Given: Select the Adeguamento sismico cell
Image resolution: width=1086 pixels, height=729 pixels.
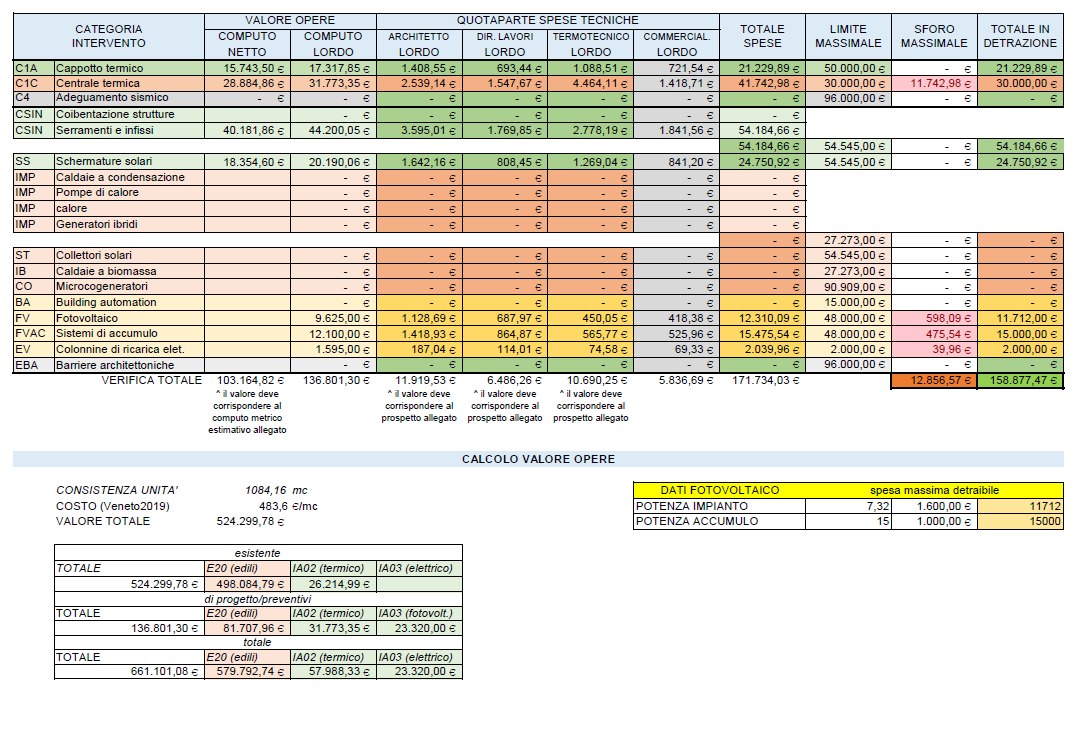Looking at the screenshot, I should point(130,98).
